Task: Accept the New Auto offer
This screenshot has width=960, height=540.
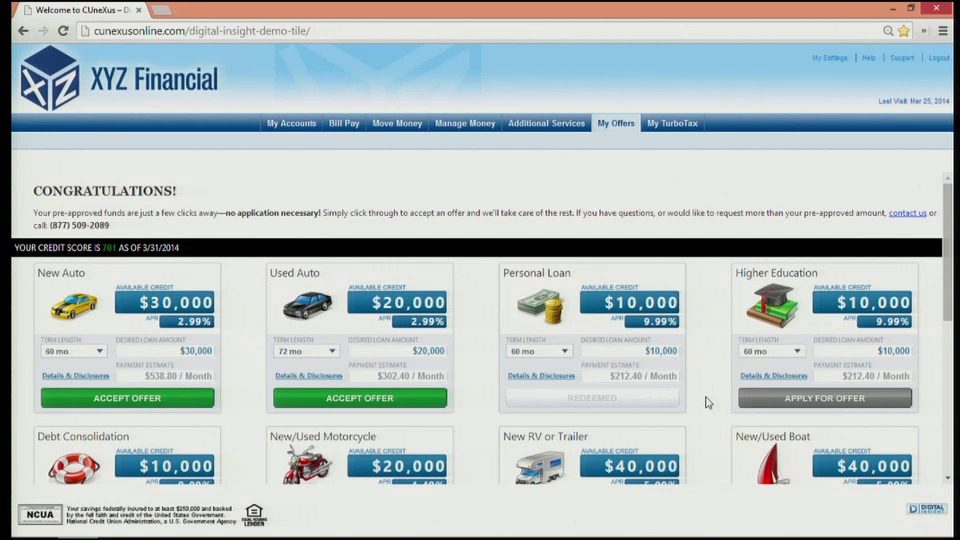Action: (127, 398)
